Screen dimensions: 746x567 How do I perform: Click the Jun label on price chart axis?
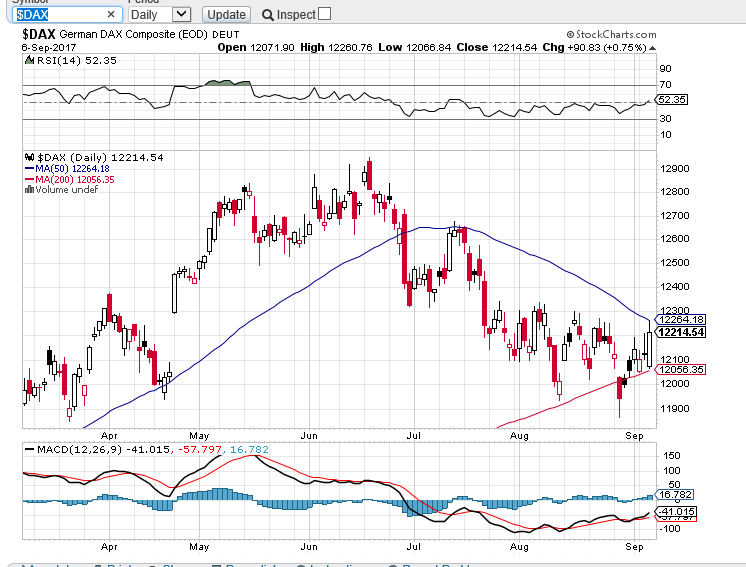pyautogui.click(x=309, y=436)
